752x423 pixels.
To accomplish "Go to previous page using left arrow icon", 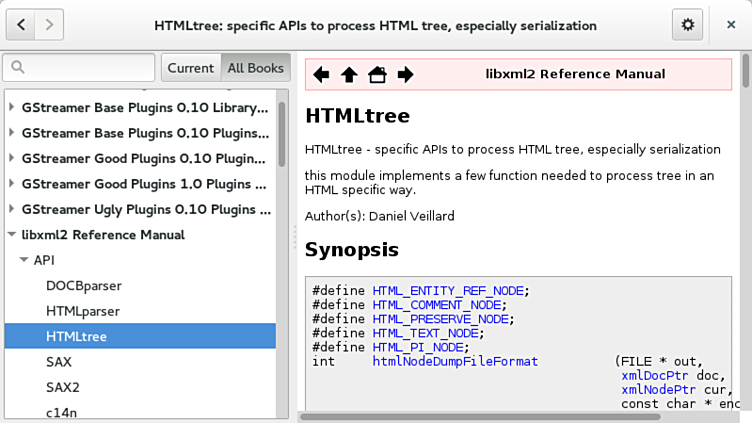I will [x=321, y=74].
